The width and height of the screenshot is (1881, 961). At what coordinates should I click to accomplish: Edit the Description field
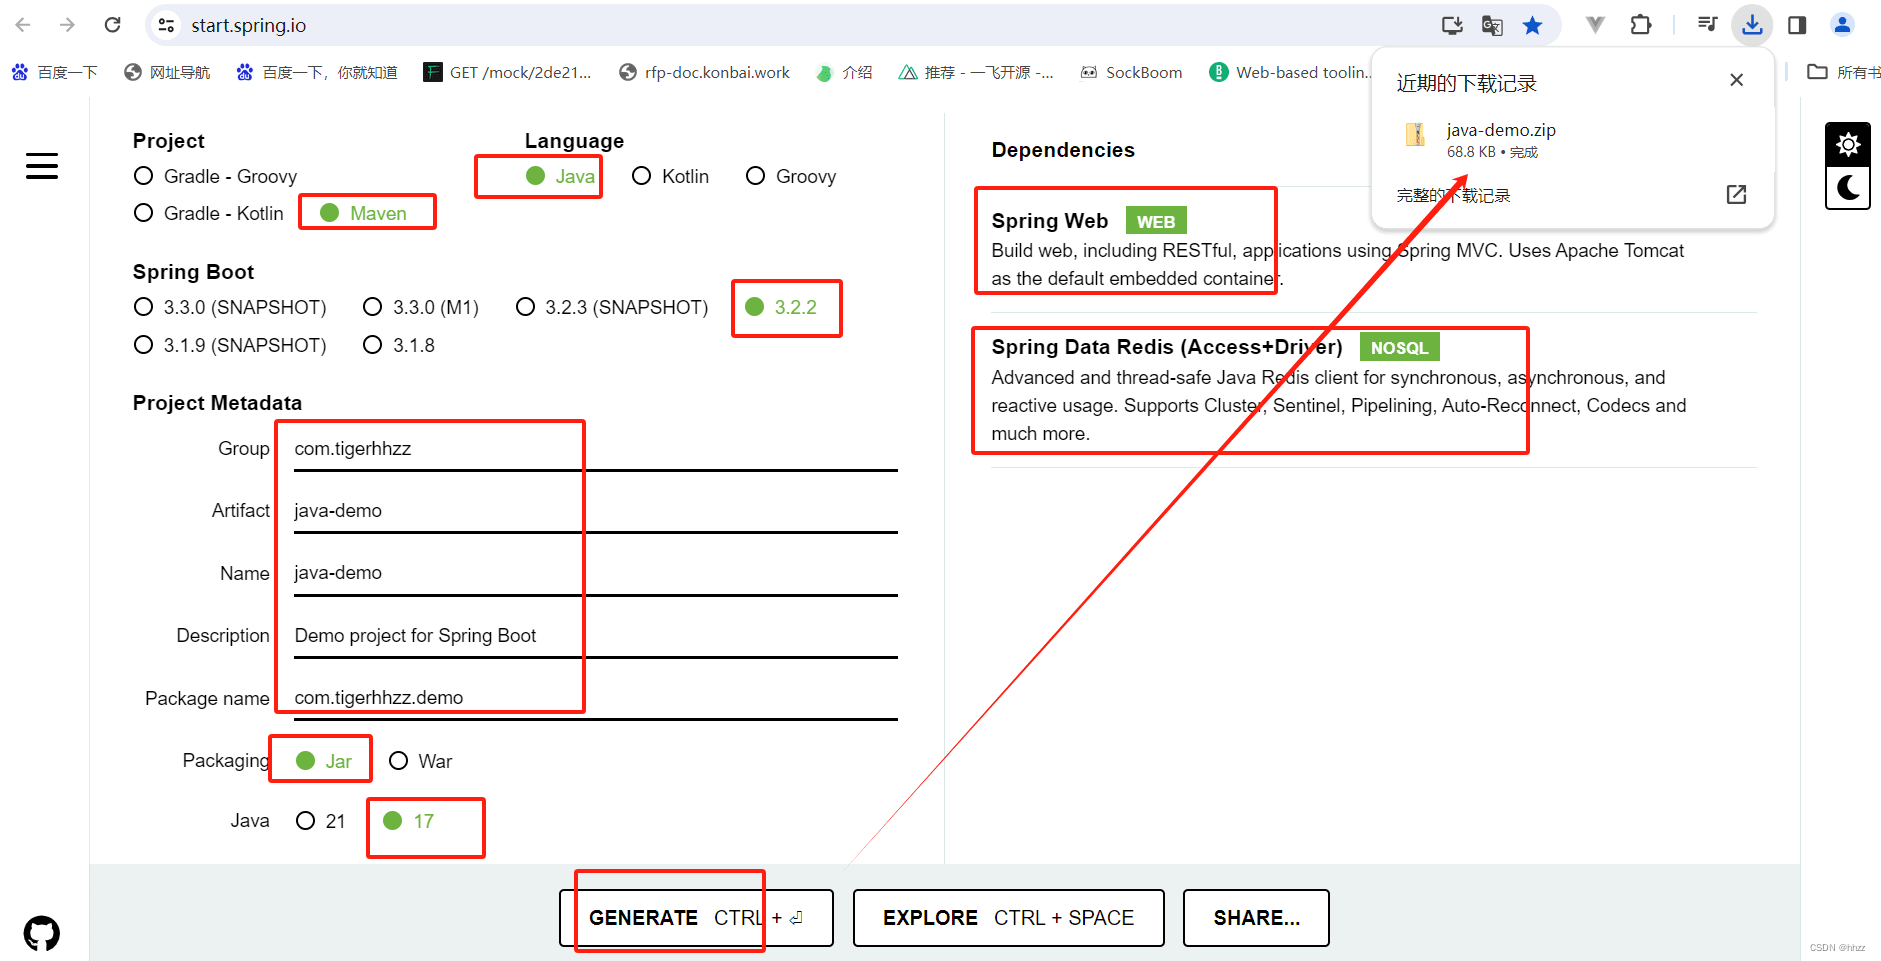[596, 636]
